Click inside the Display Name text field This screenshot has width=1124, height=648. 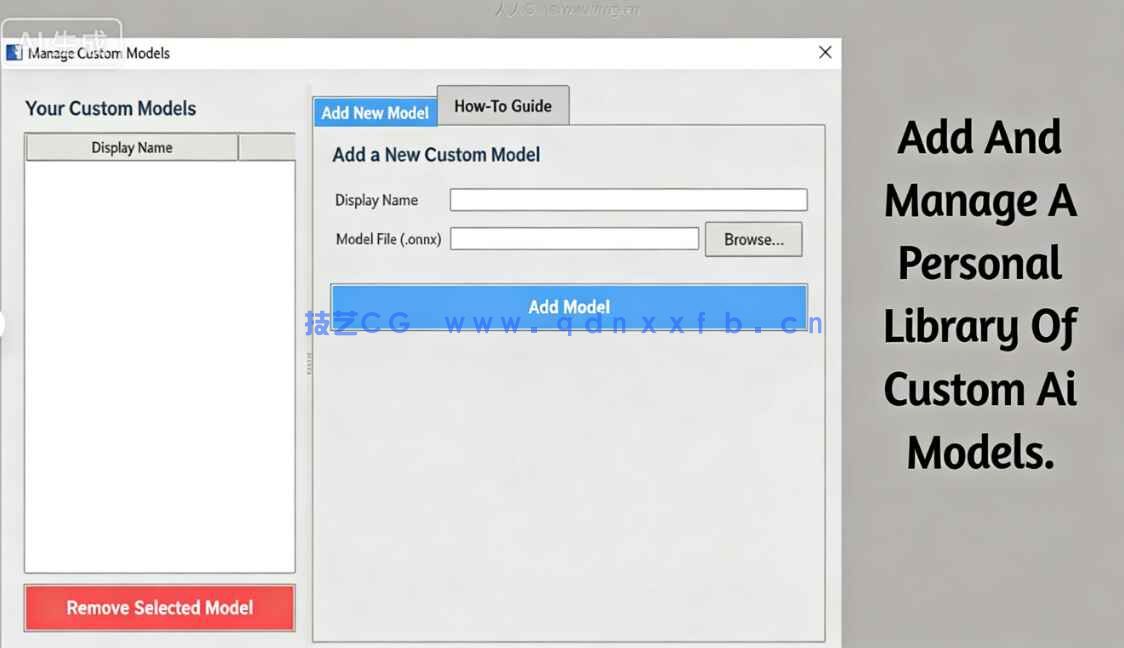coord(628,199)
